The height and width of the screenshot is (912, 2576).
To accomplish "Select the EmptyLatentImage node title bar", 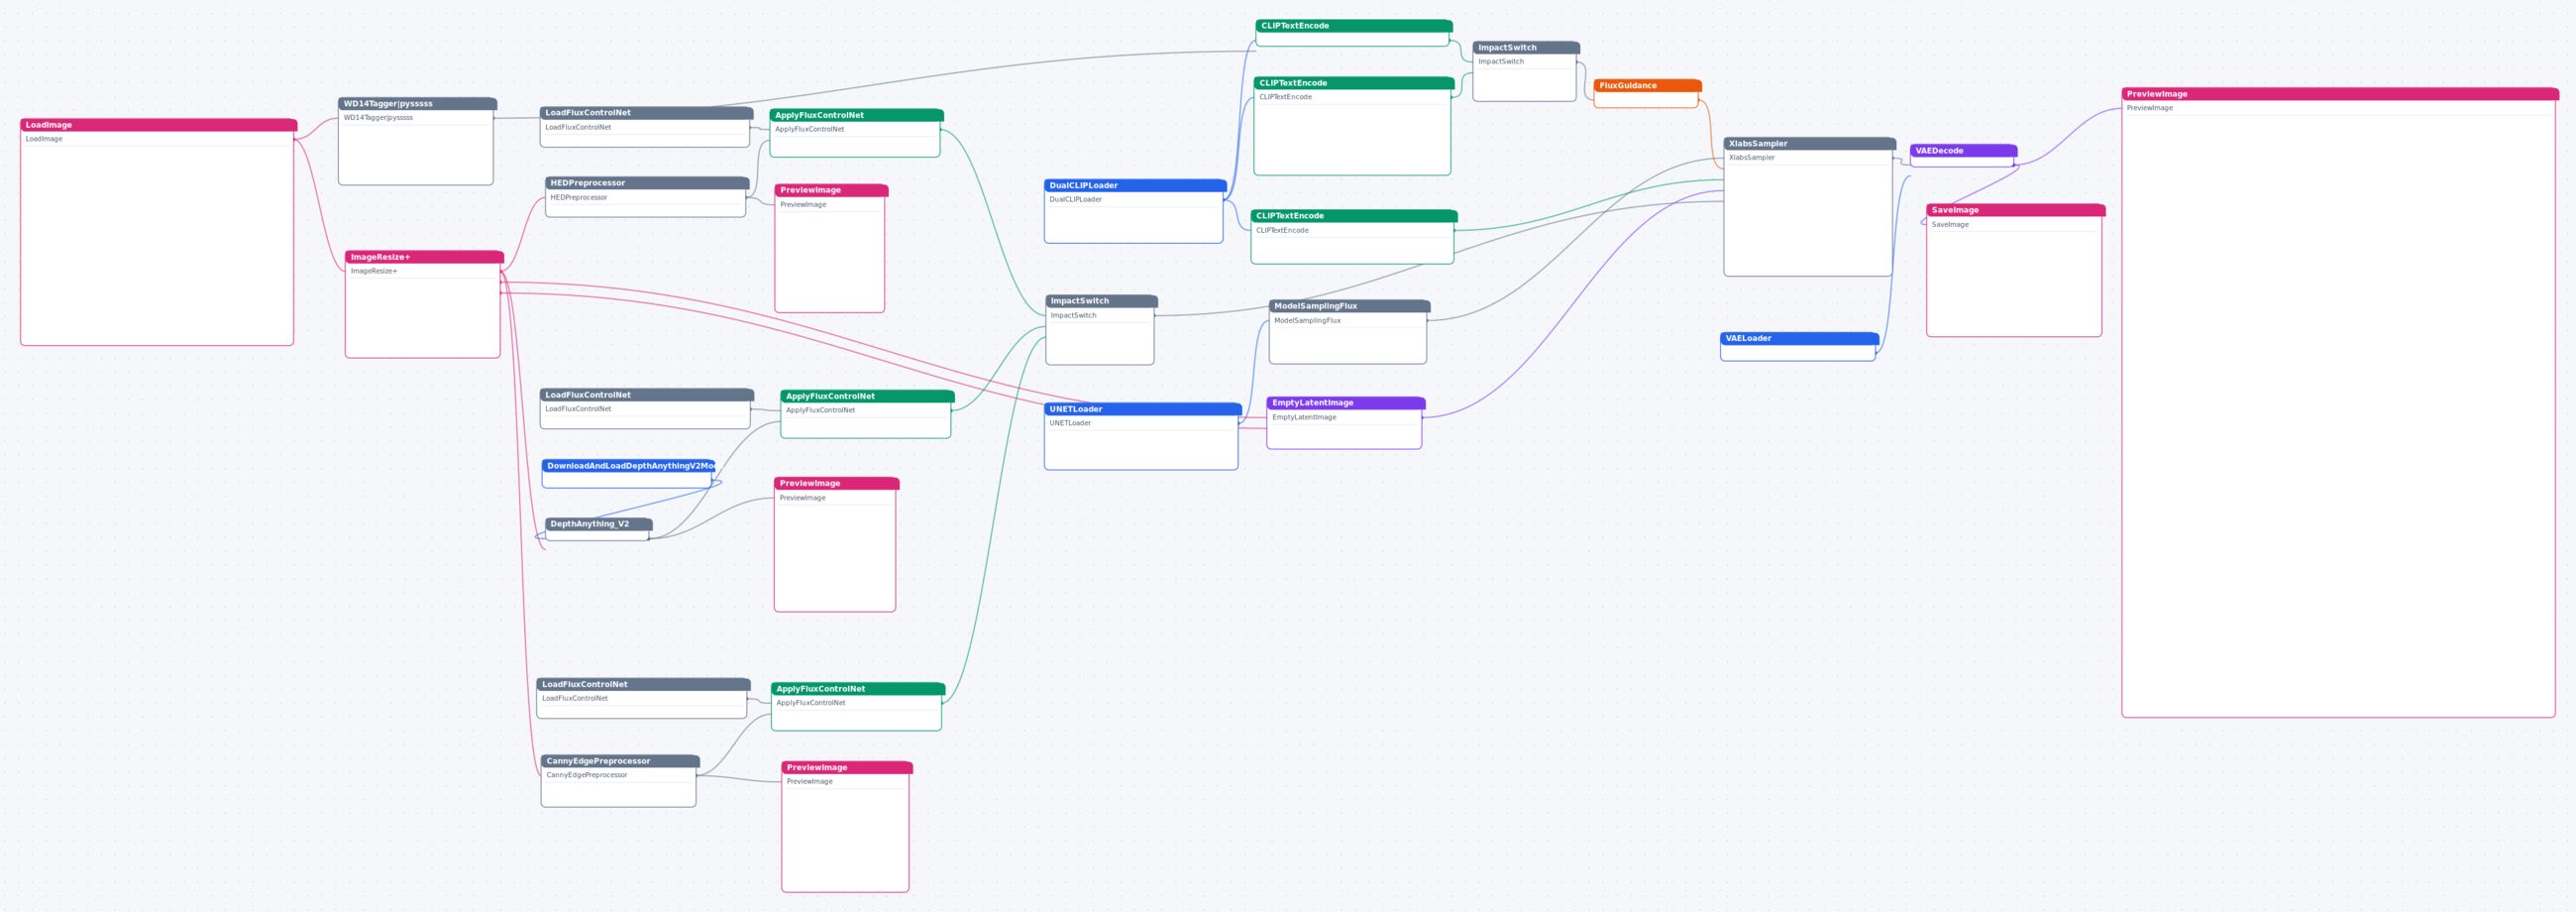I will (x=1346, y=403).
